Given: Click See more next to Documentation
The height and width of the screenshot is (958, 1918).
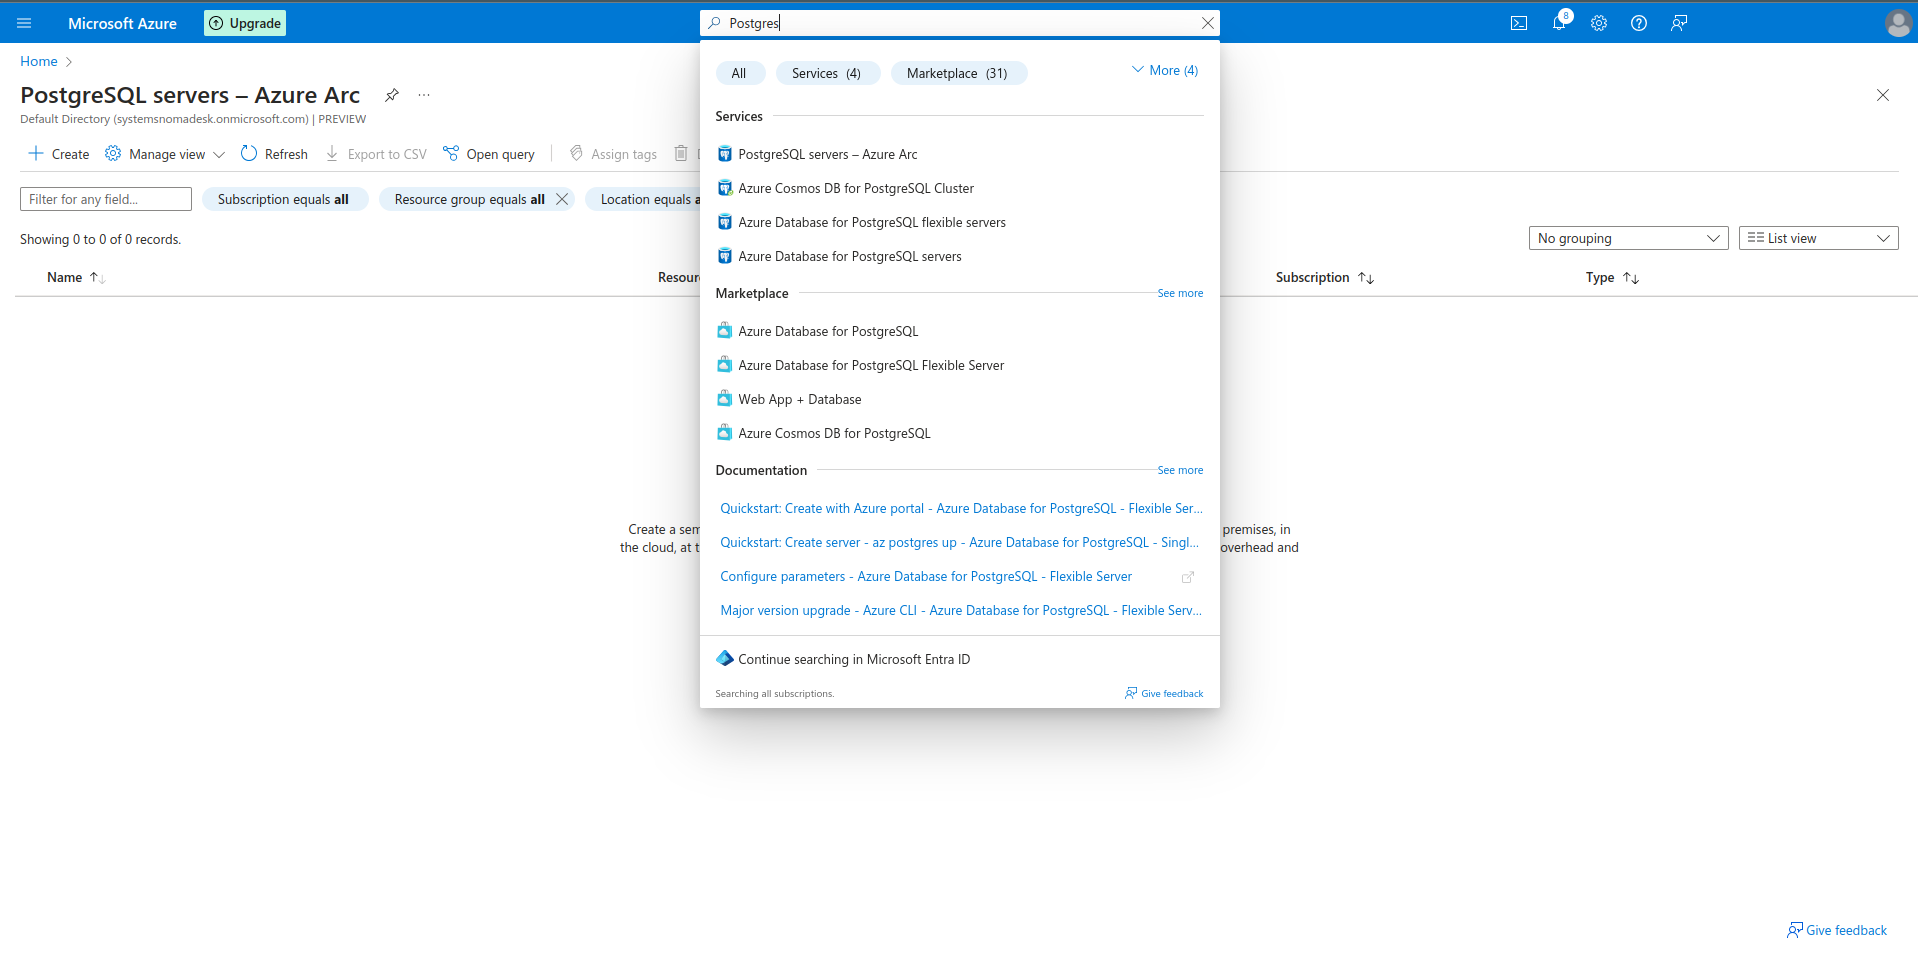Looking at the screenshot, I should (x=1180, y=470).
